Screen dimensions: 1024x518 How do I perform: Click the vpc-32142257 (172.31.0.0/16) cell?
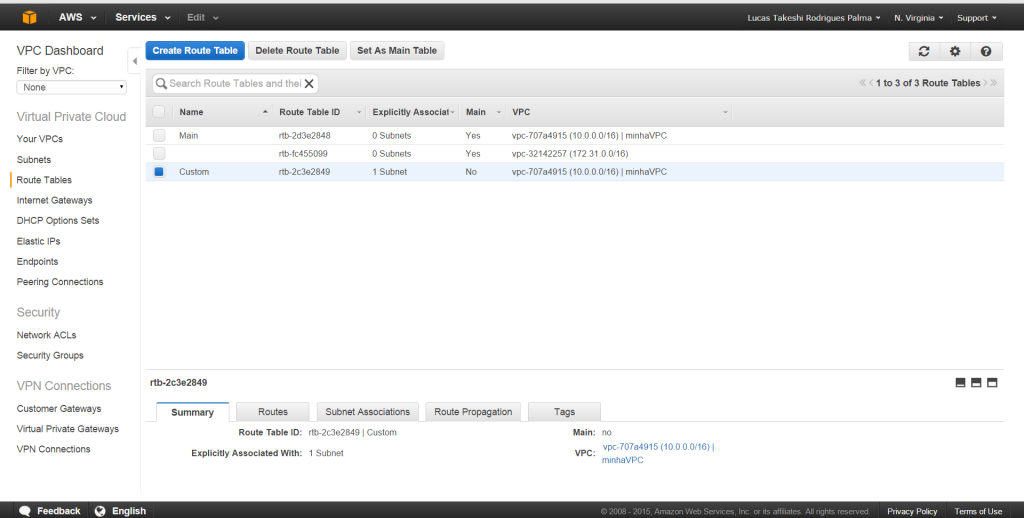click(570, 154)
